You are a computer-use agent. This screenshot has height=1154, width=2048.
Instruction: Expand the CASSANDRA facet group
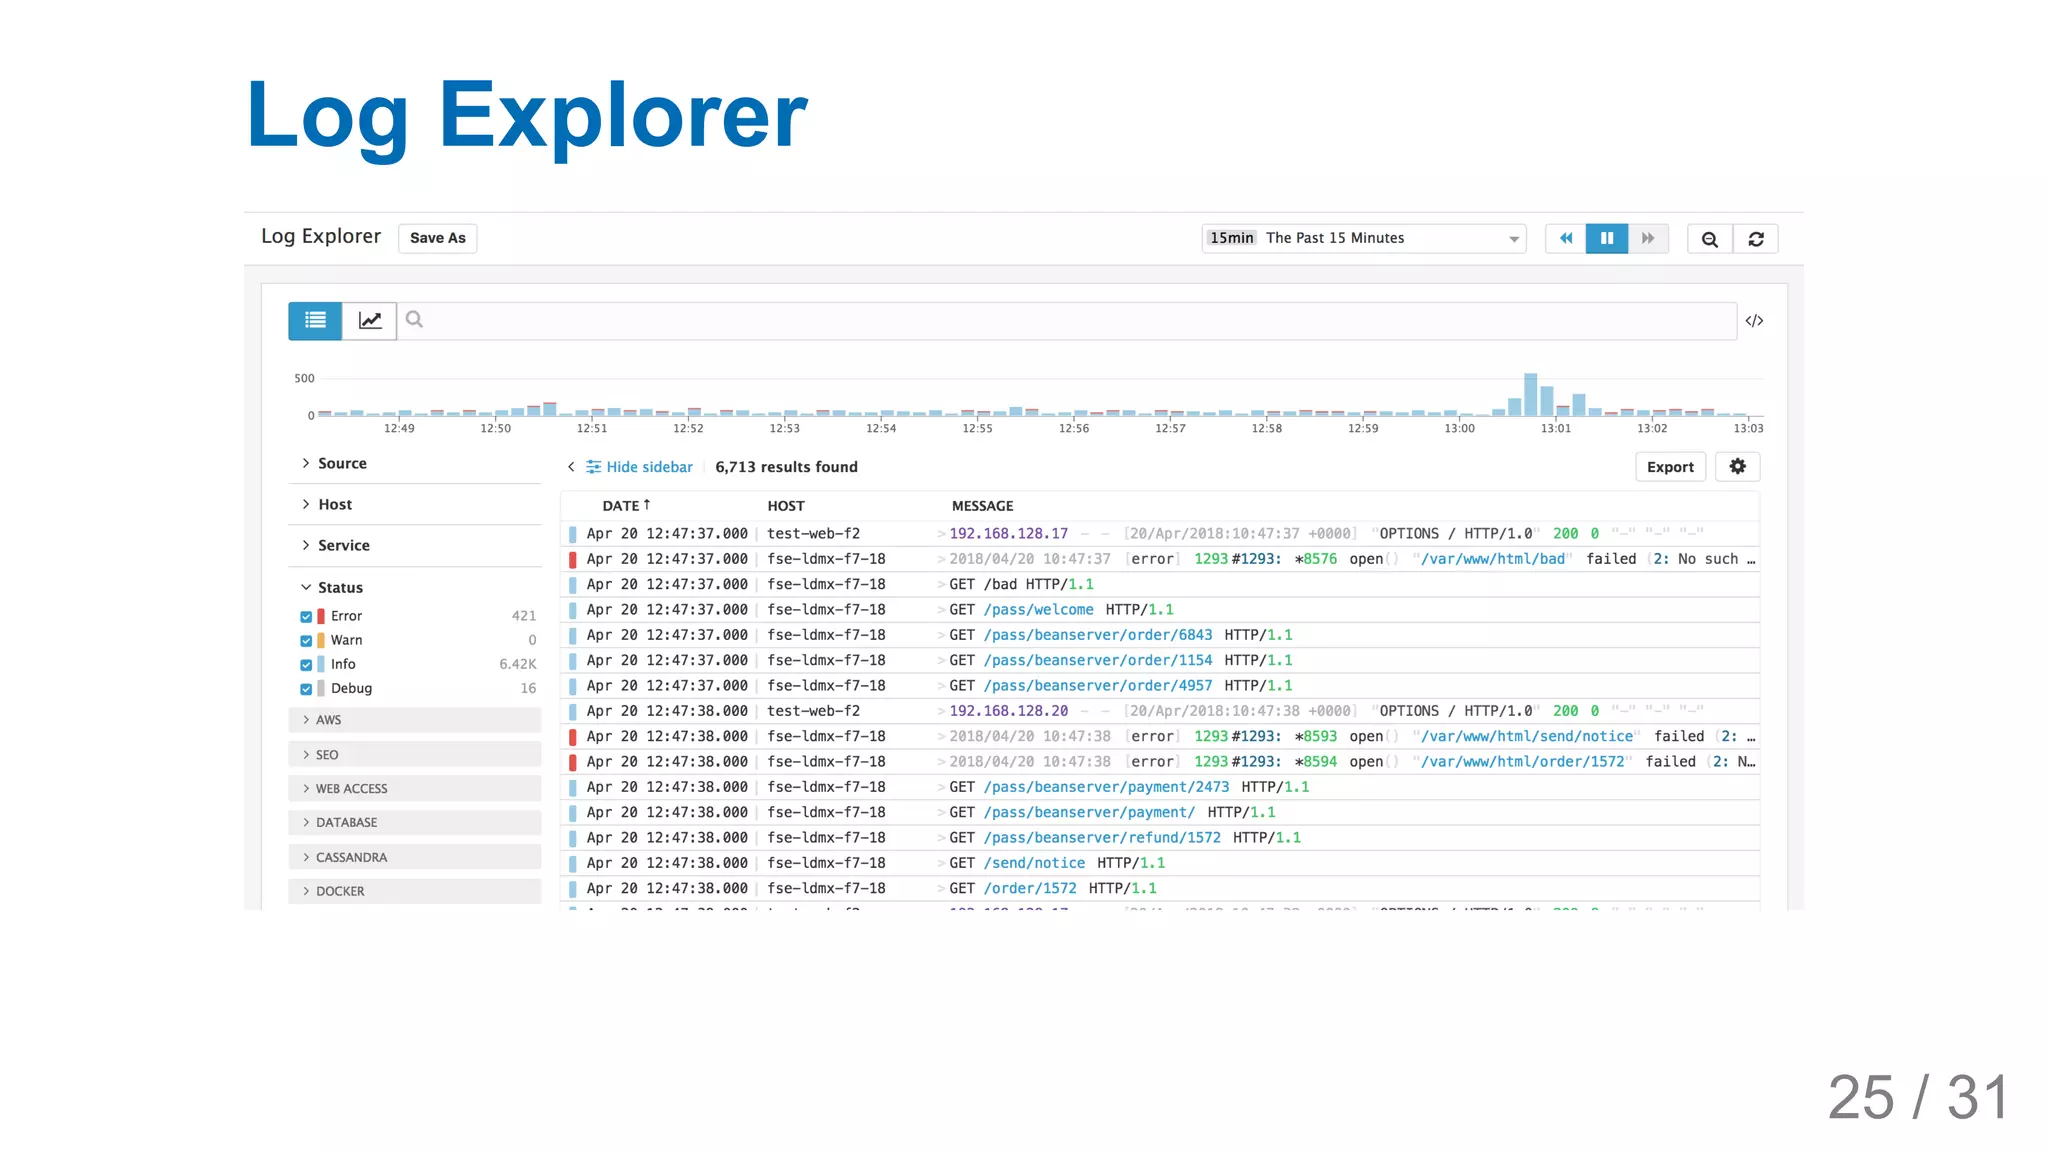(x=415, y=857)
